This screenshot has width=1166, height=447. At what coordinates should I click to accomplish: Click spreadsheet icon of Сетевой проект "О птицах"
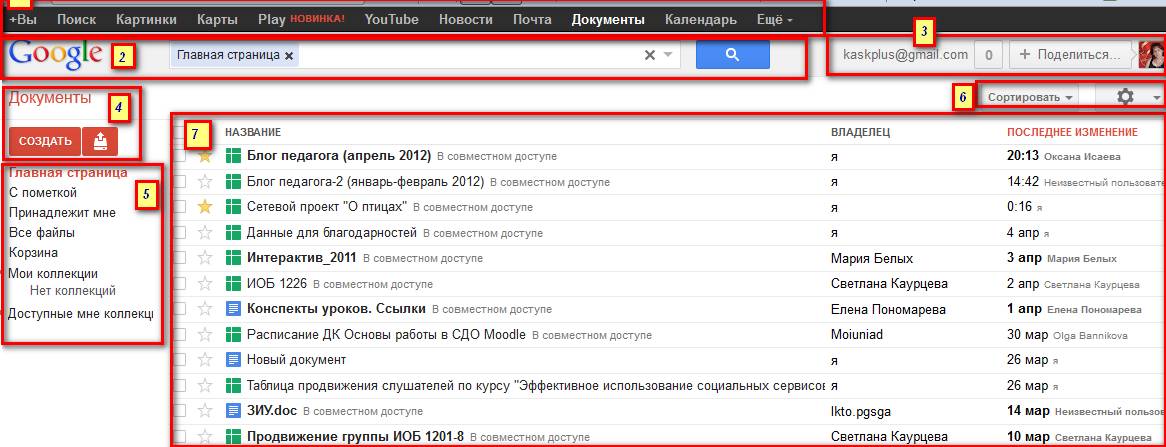tap(233, 207)
